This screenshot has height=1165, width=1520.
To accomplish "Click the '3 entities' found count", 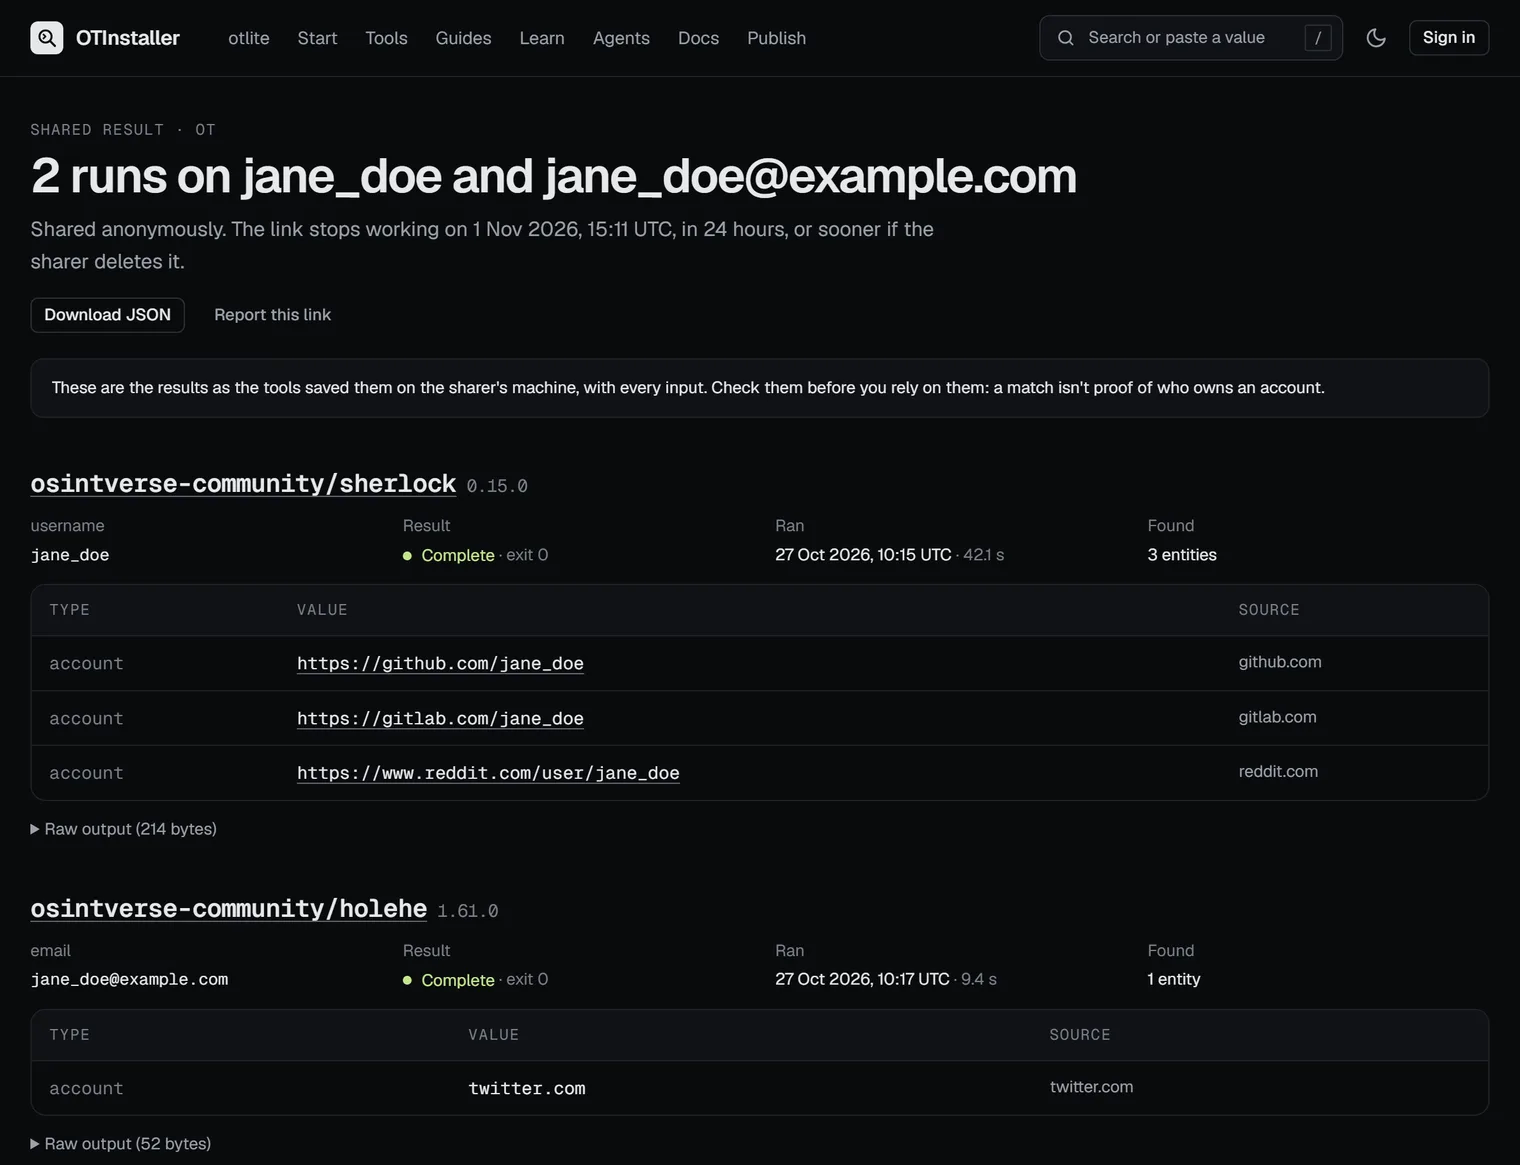I will pos(1182,555).
